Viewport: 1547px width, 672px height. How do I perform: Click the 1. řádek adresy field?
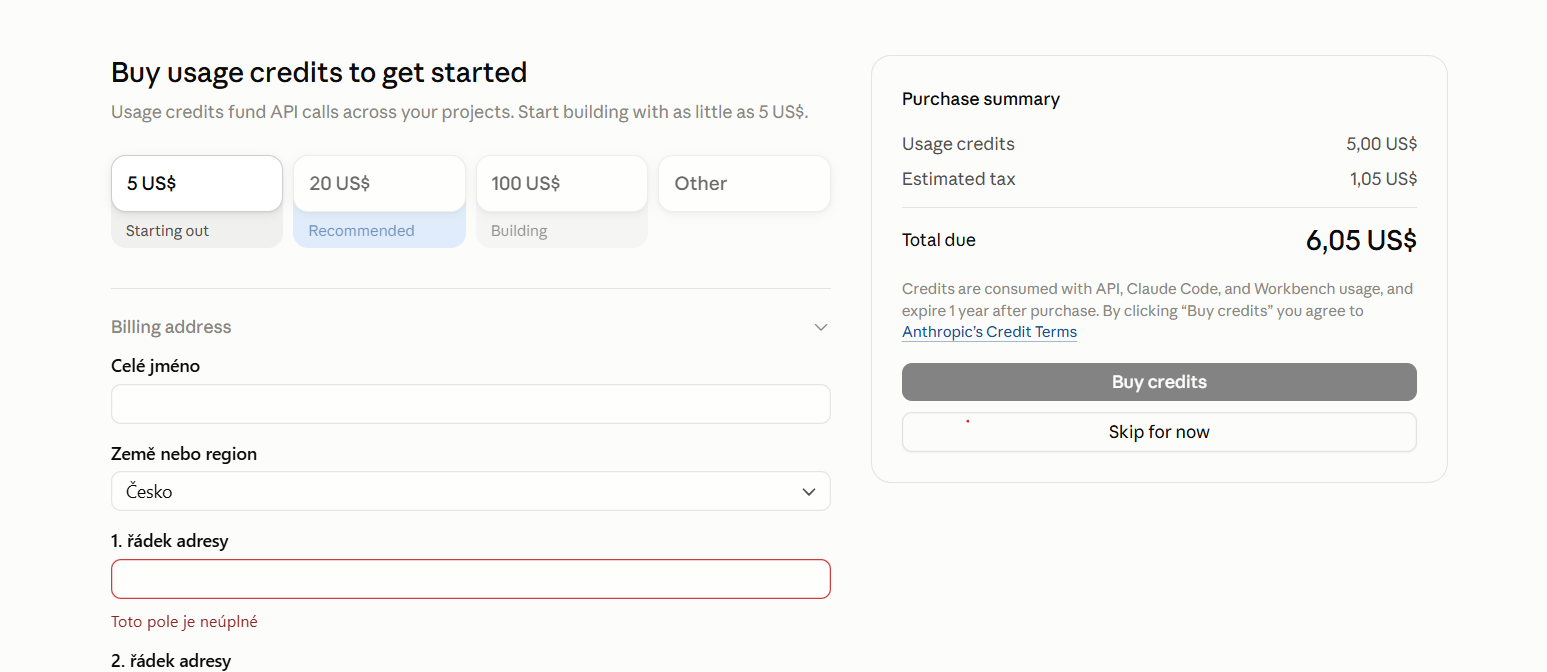tap(471, 579)
